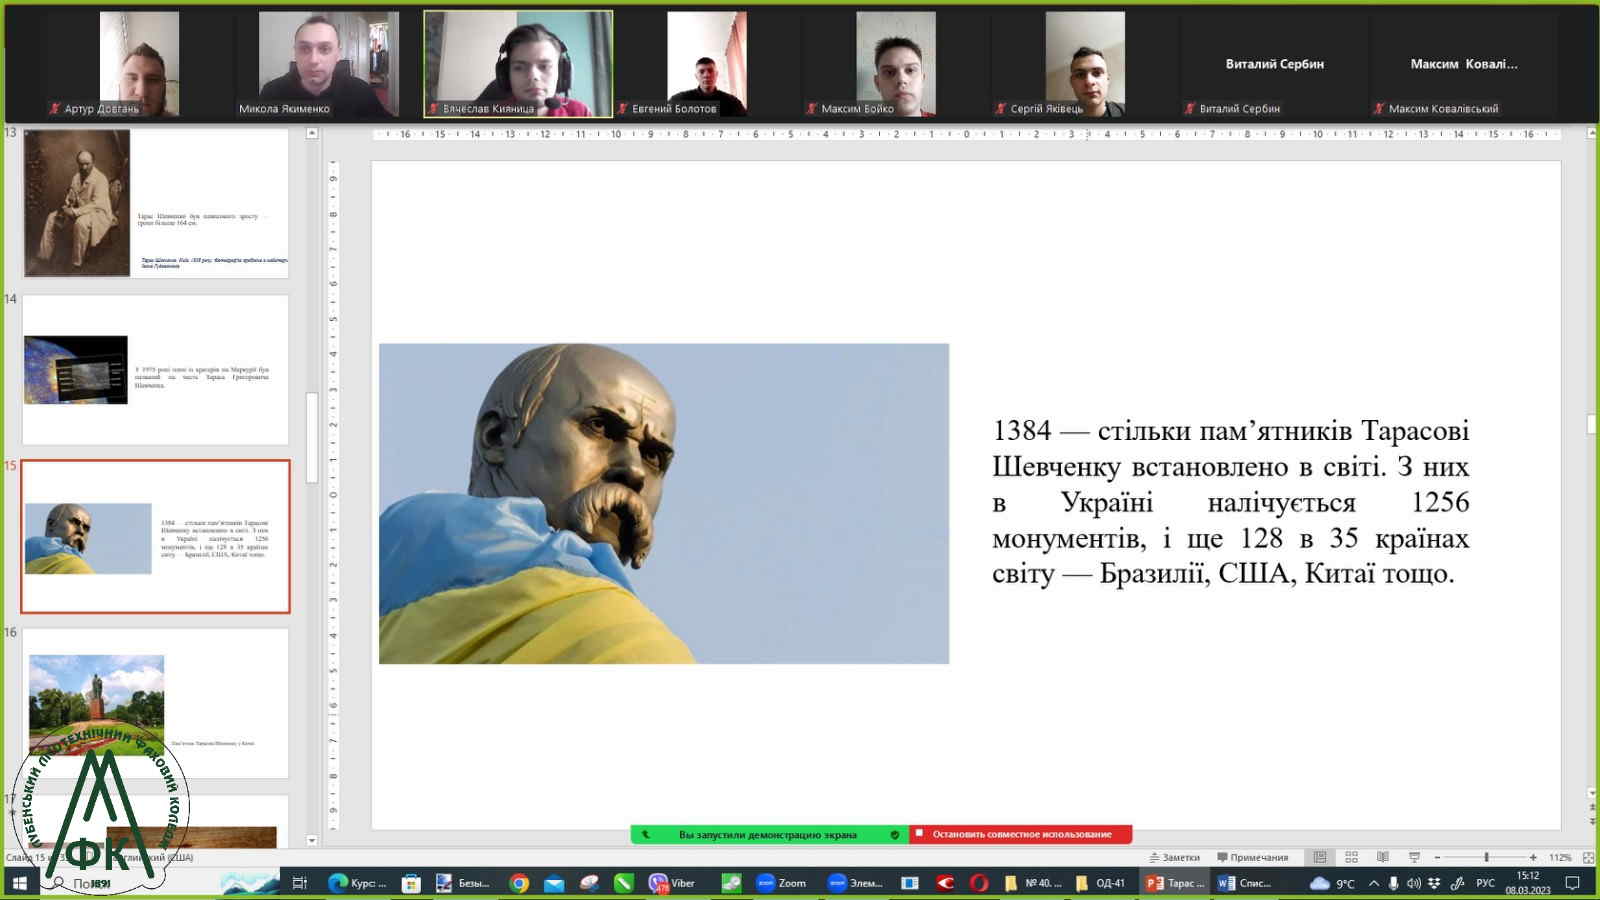The width and height of the screenshot is (1600, 900).
Task: Click the slide text starting with '1384'
Action: 1230,502
